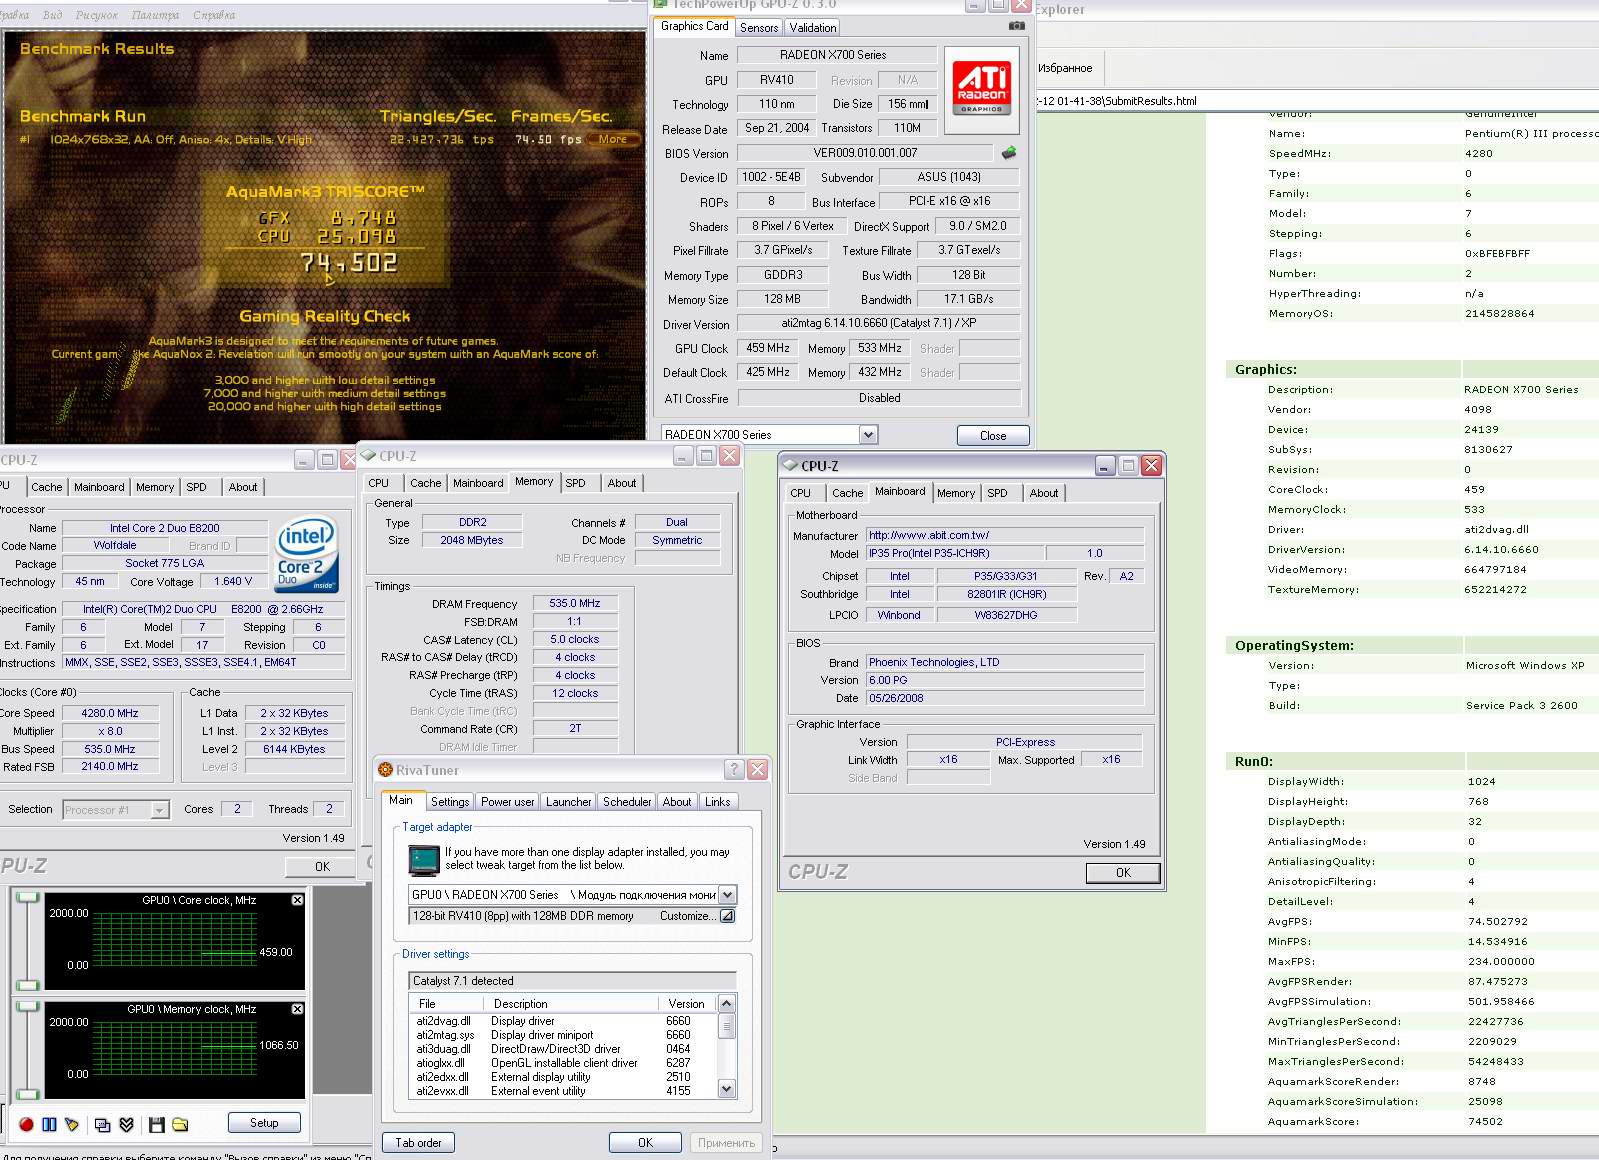Switch to Validation tab in GPU-Z
Viewport: 1599px width, 1160px height.
[813, 28]
